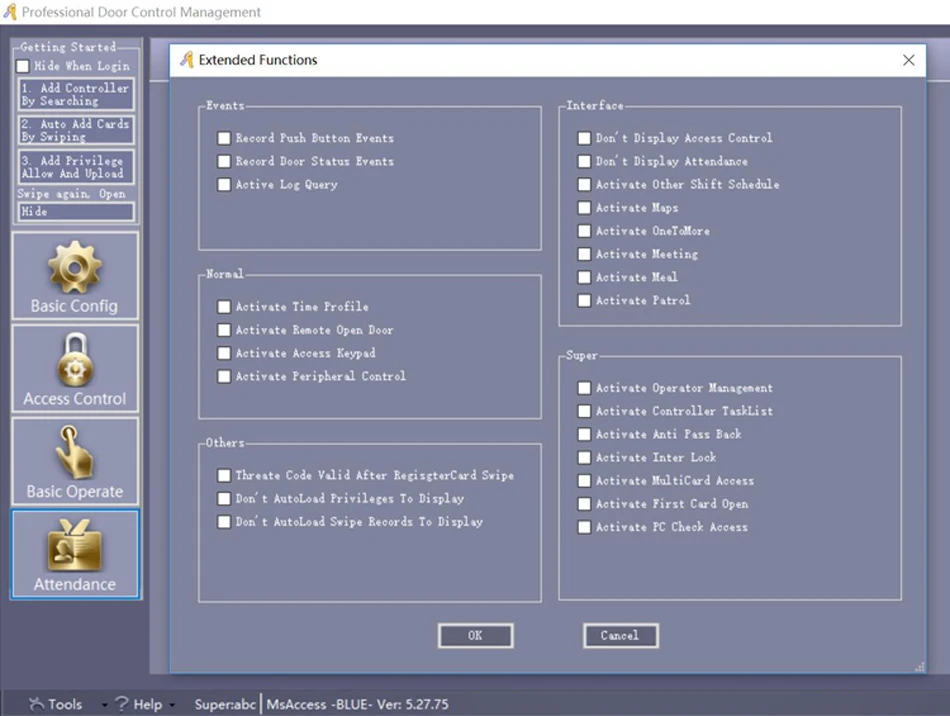Open Access Control padlock icon
This screenshot has width=950, height=716.
point(75,360)
